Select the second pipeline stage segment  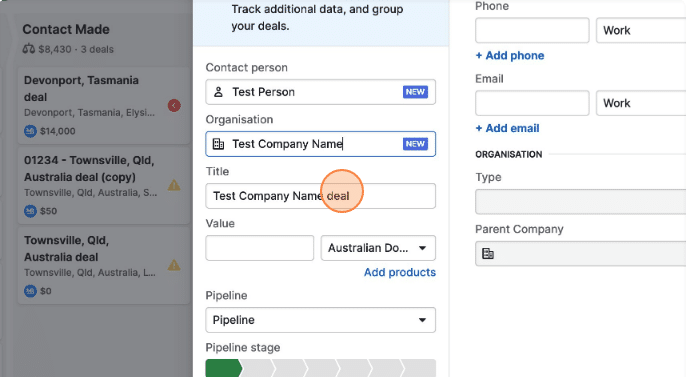[x=257, y=368]
